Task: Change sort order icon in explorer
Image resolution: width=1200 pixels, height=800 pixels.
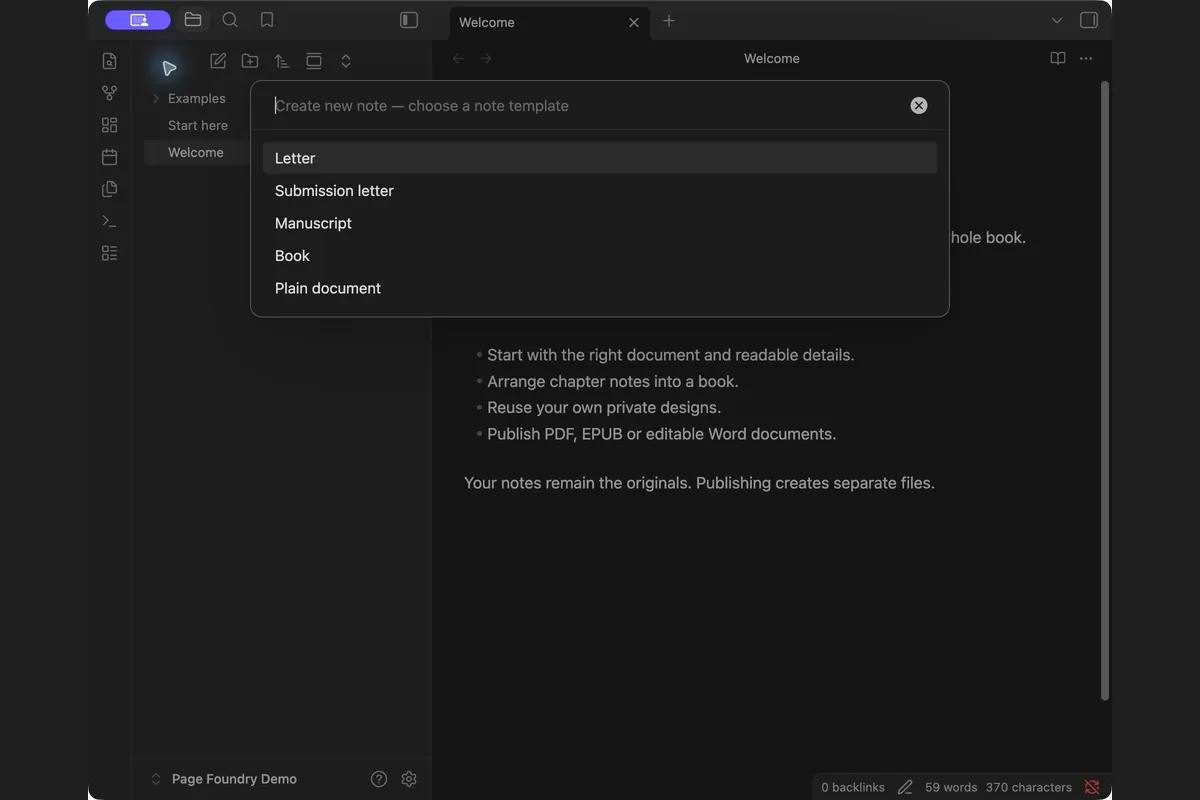Action: pos(282,61)
